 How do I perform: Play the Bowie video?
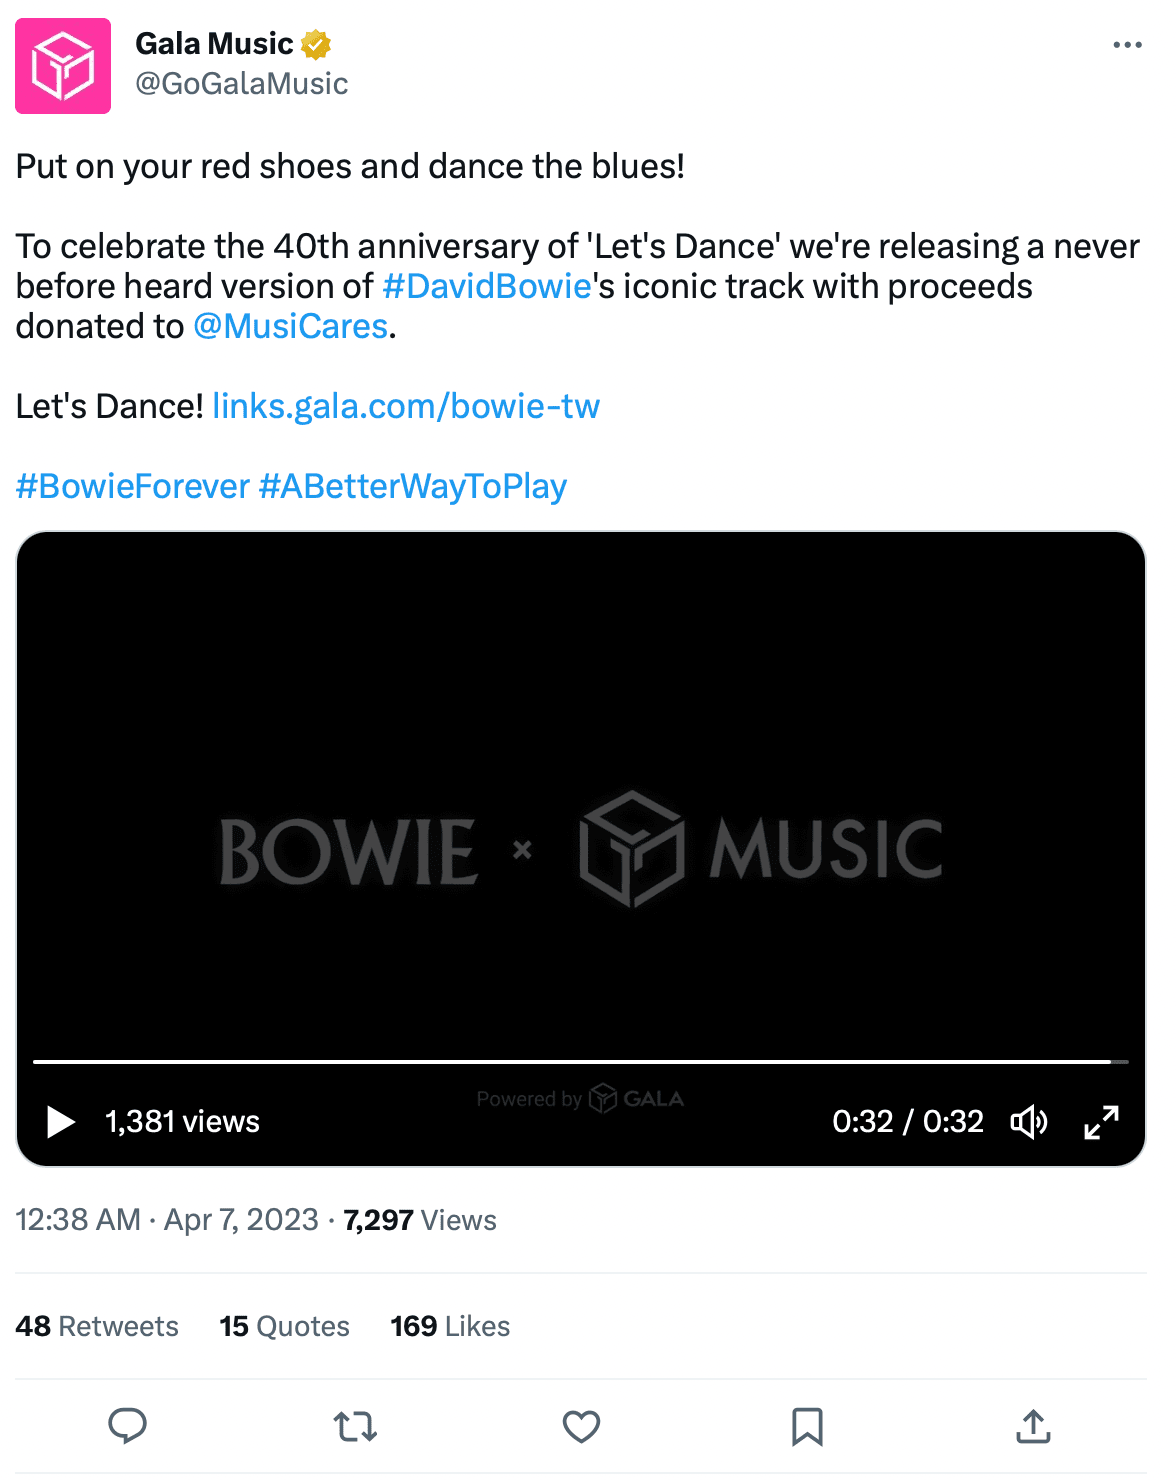pyautogui.click(x=61, y=1122)
